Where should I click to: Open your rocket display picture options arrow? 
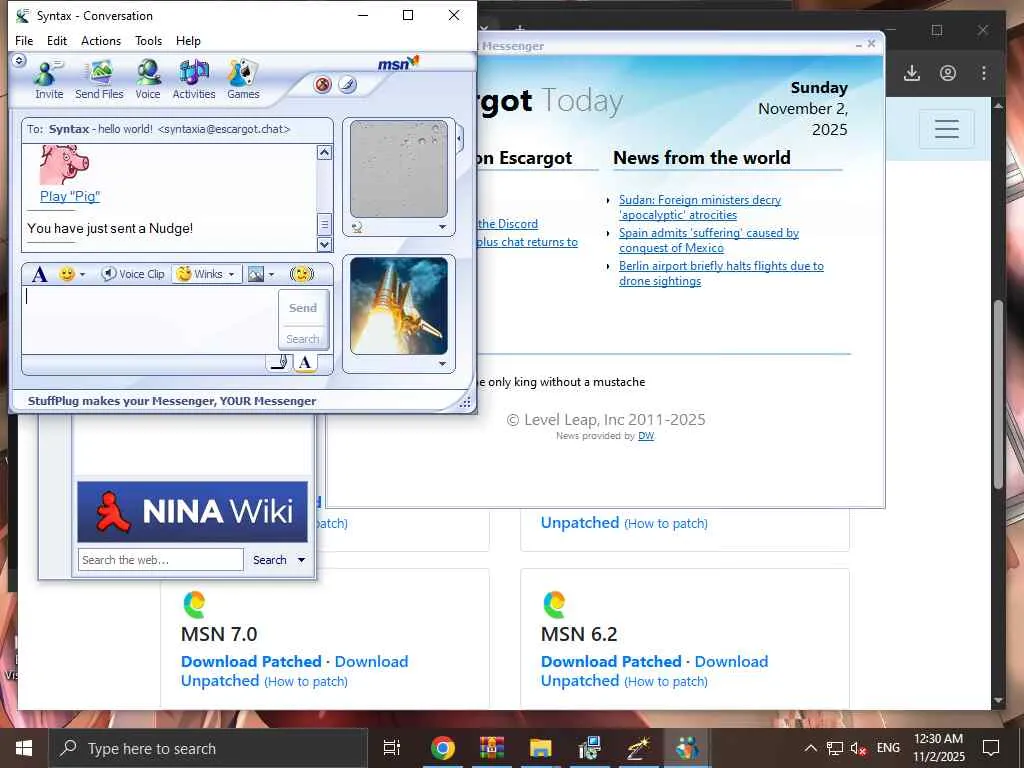[442, 364]
